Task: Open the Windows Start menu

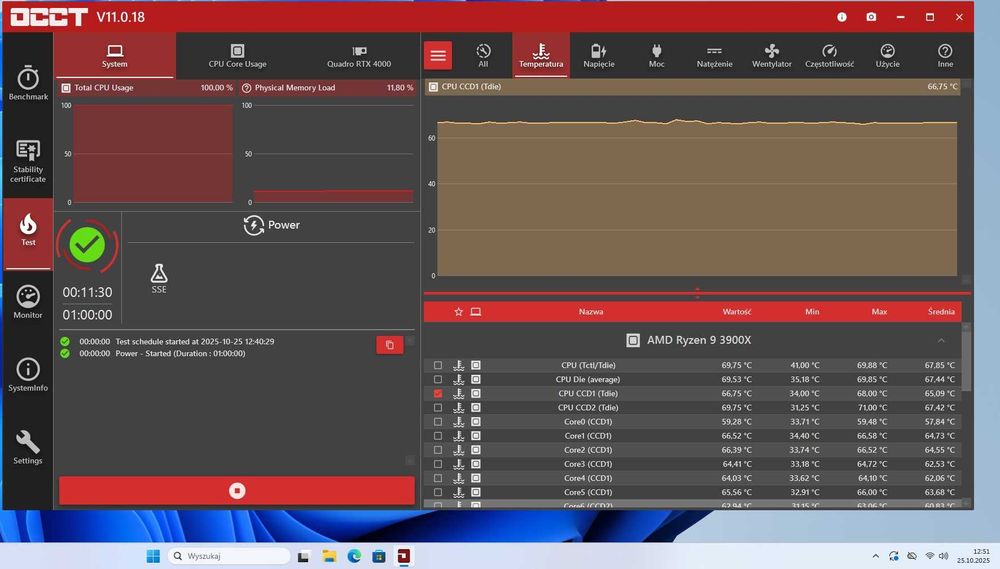Action: 153,556
